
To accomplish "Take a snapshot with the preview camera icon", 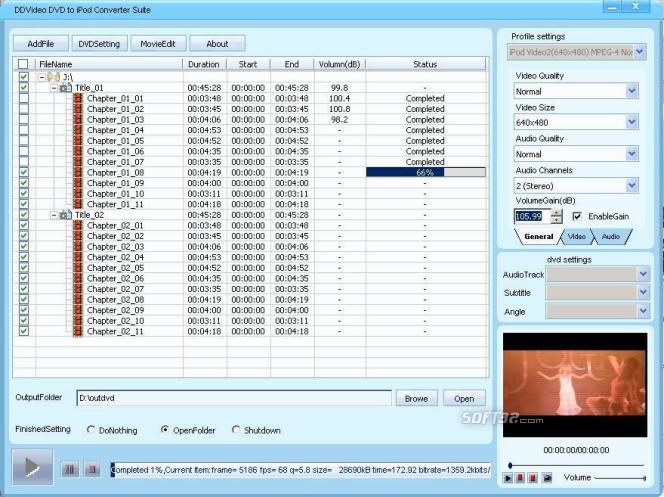I will click(x=547, y=478).
